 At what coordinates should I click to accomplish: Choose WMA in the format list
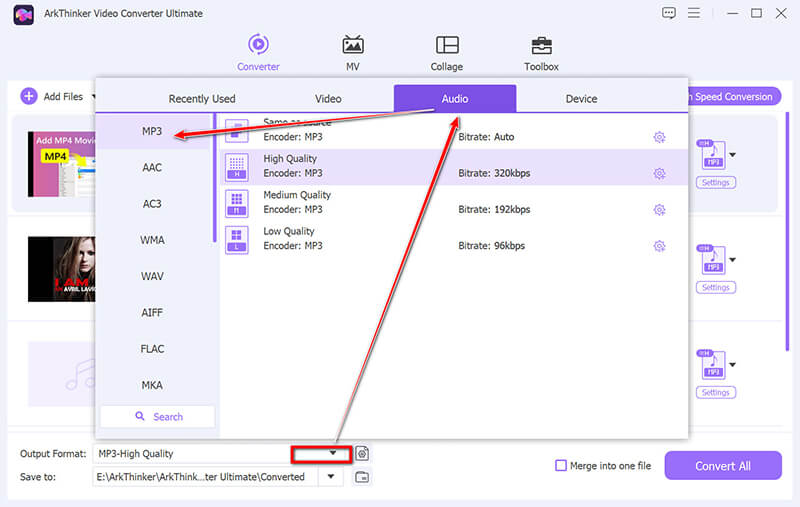click(152, 240)
